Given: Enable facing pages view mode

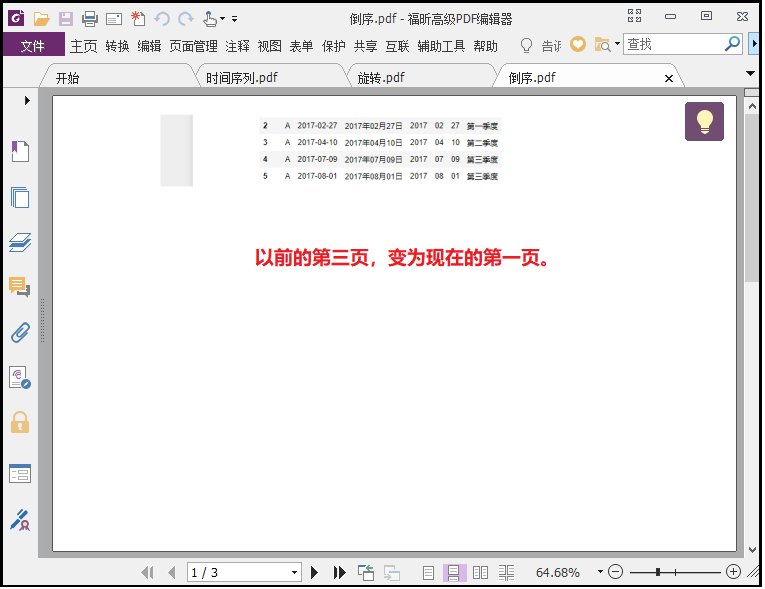Looking at the screenshot, I should click(x=481, y=572).
